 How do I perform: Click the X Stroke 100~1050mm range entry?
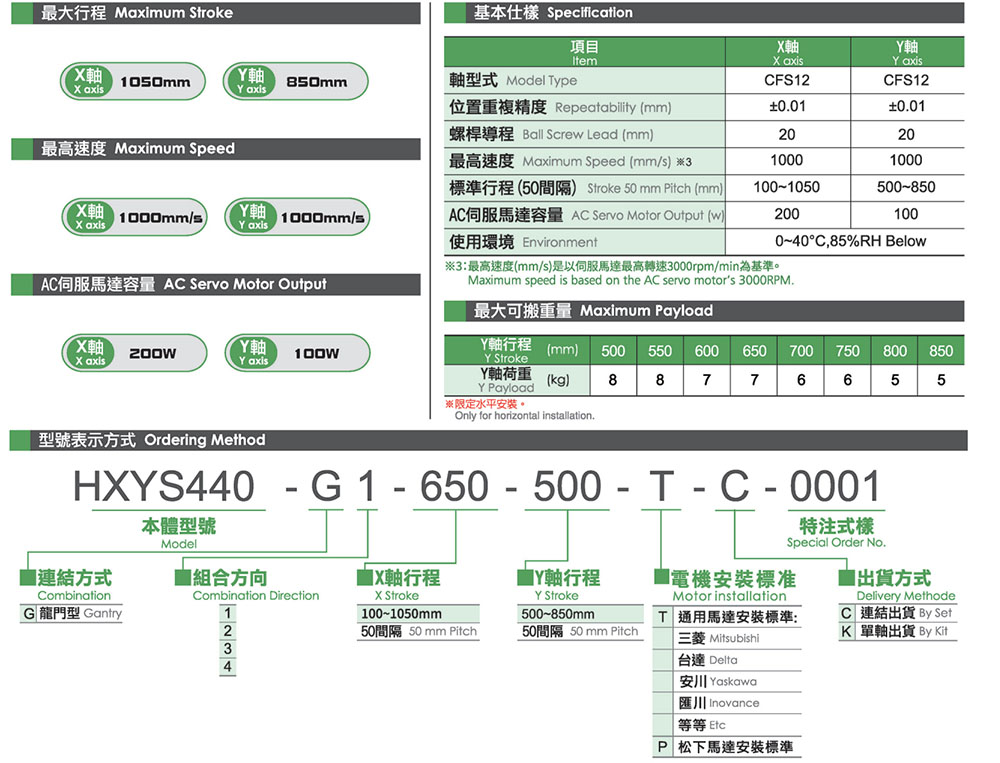[418, 614]
